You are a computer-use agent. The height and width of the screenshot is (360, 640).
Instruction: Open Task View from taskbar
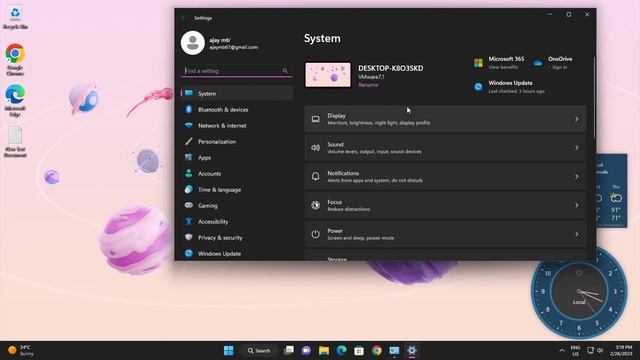pyautogui.click(x=289, y=350)
